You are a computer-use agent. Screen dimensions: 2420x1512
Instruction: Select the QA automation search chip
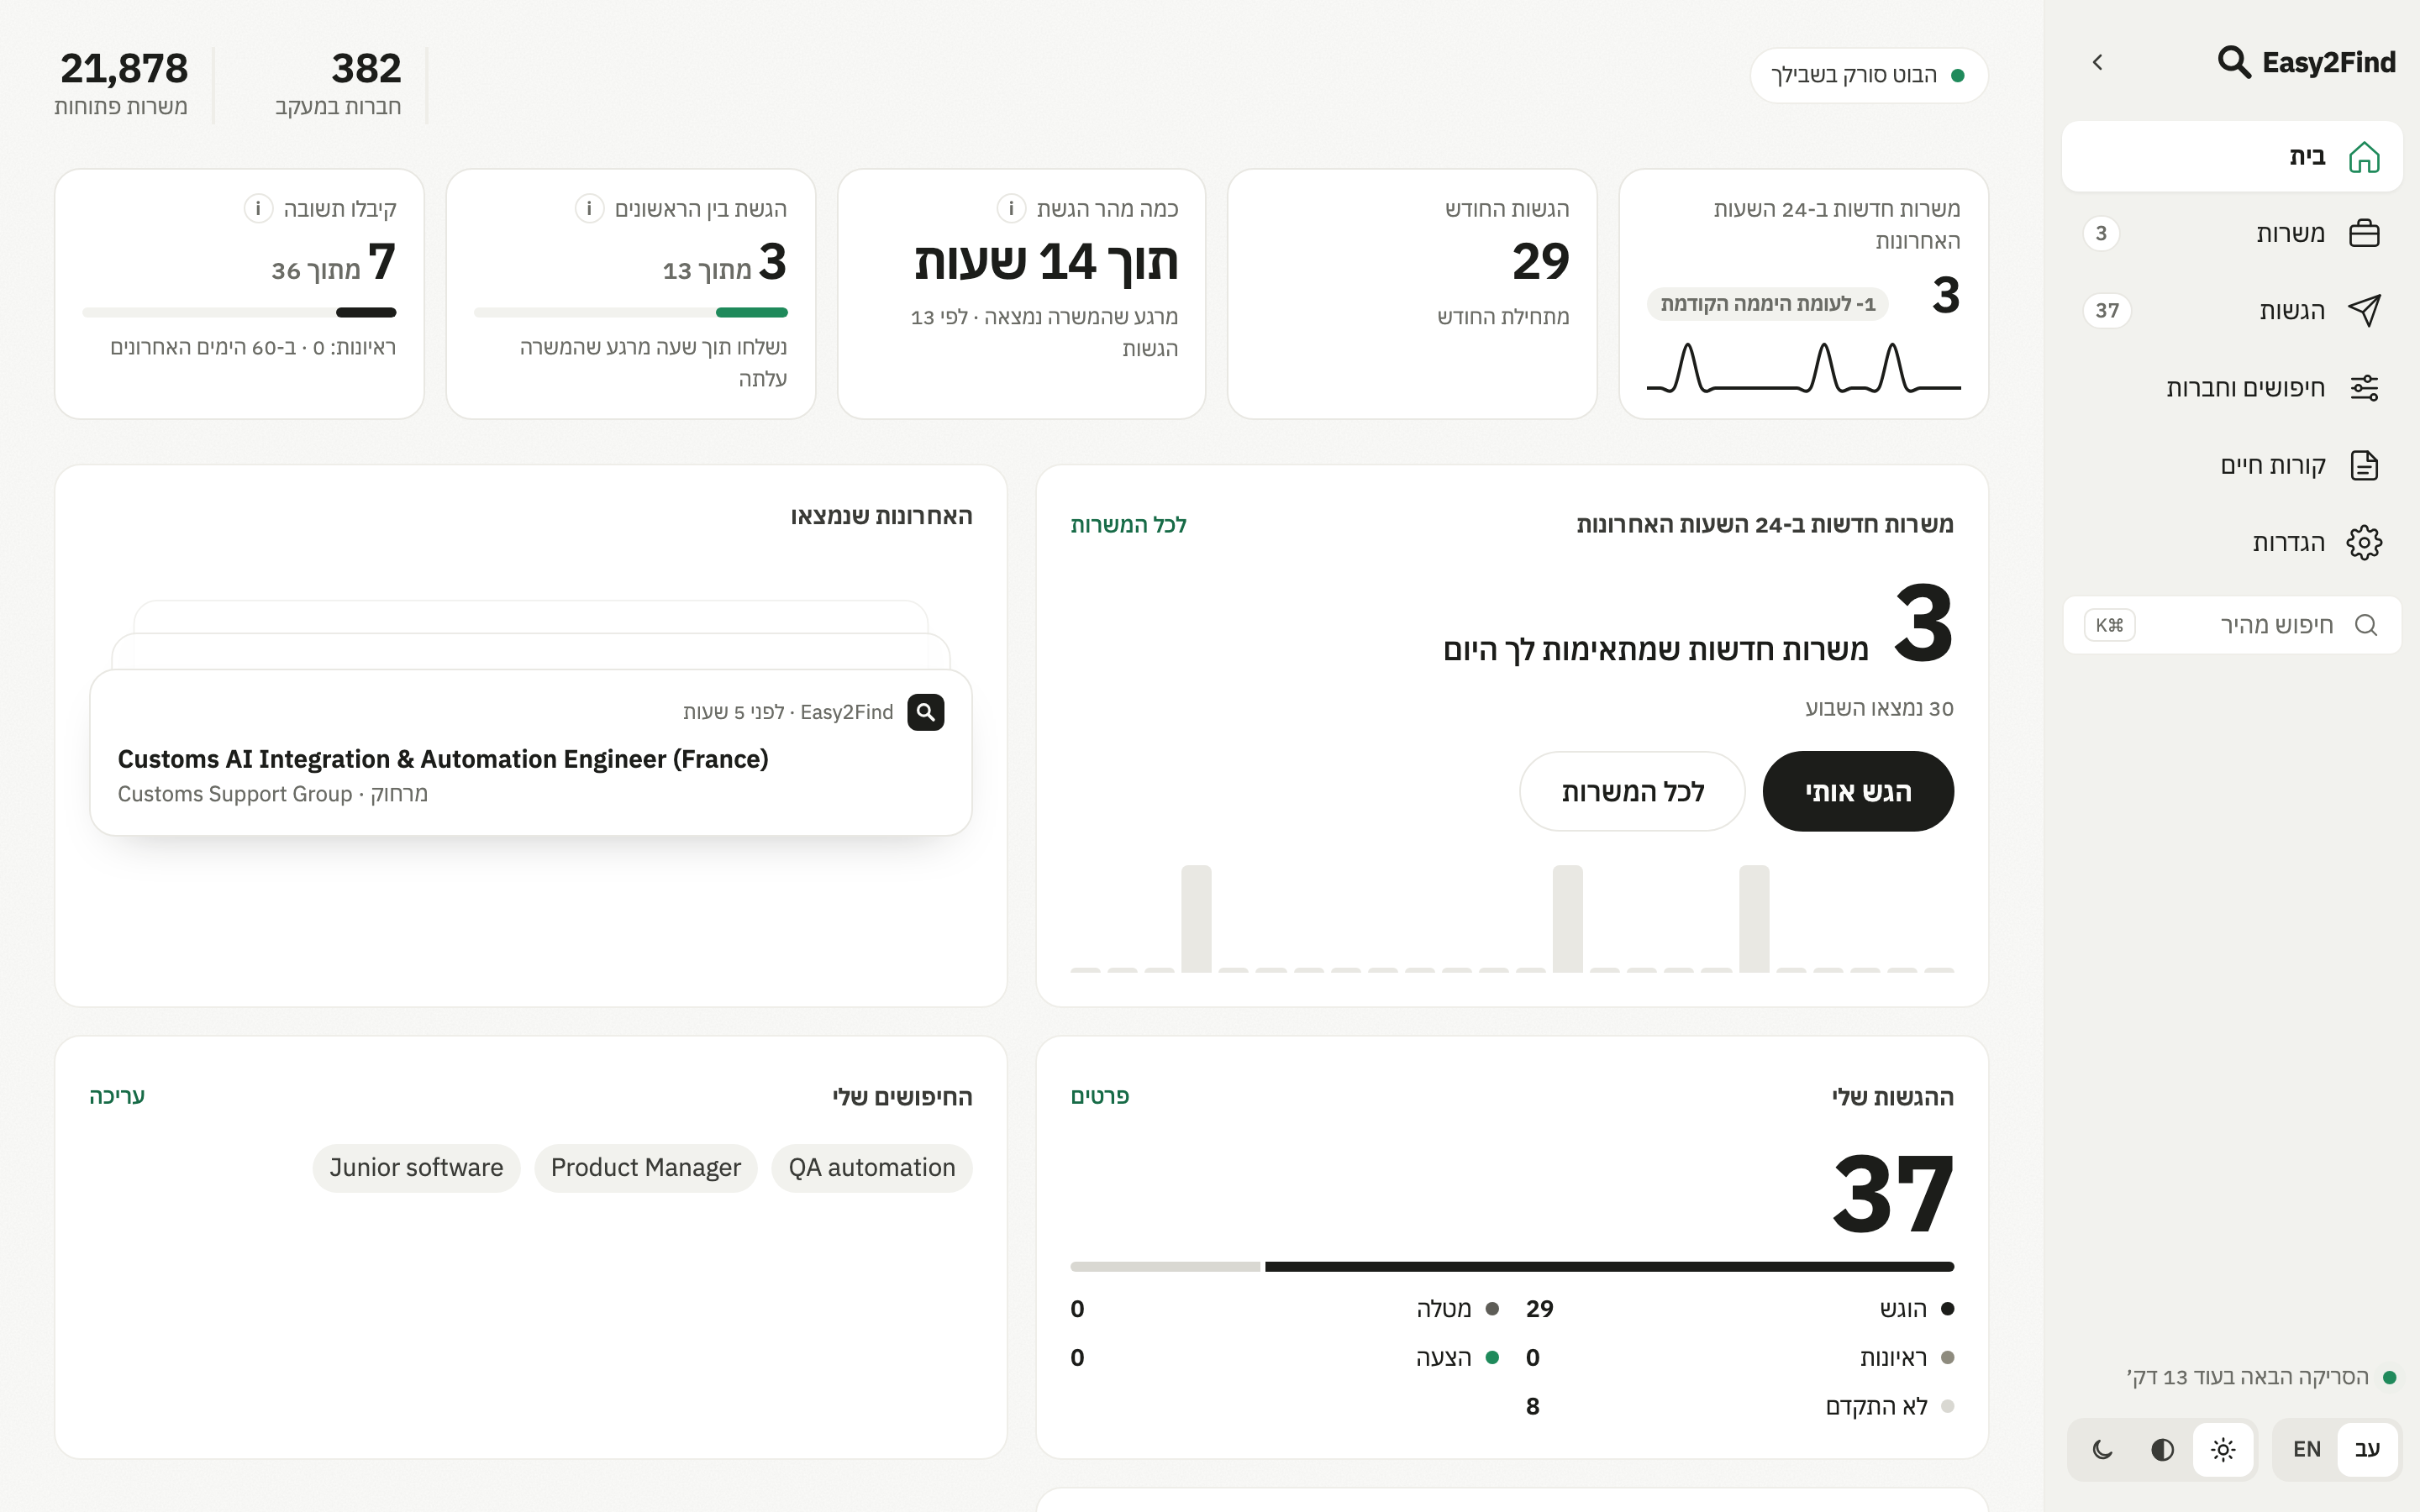coord(871,1167)
